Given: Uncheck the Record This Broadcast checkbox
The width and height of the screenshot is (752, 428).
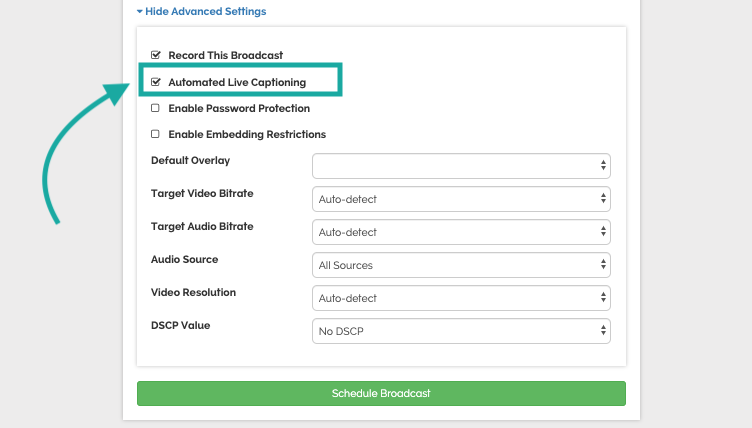Looking at the screenshot, I should point(155,55).
